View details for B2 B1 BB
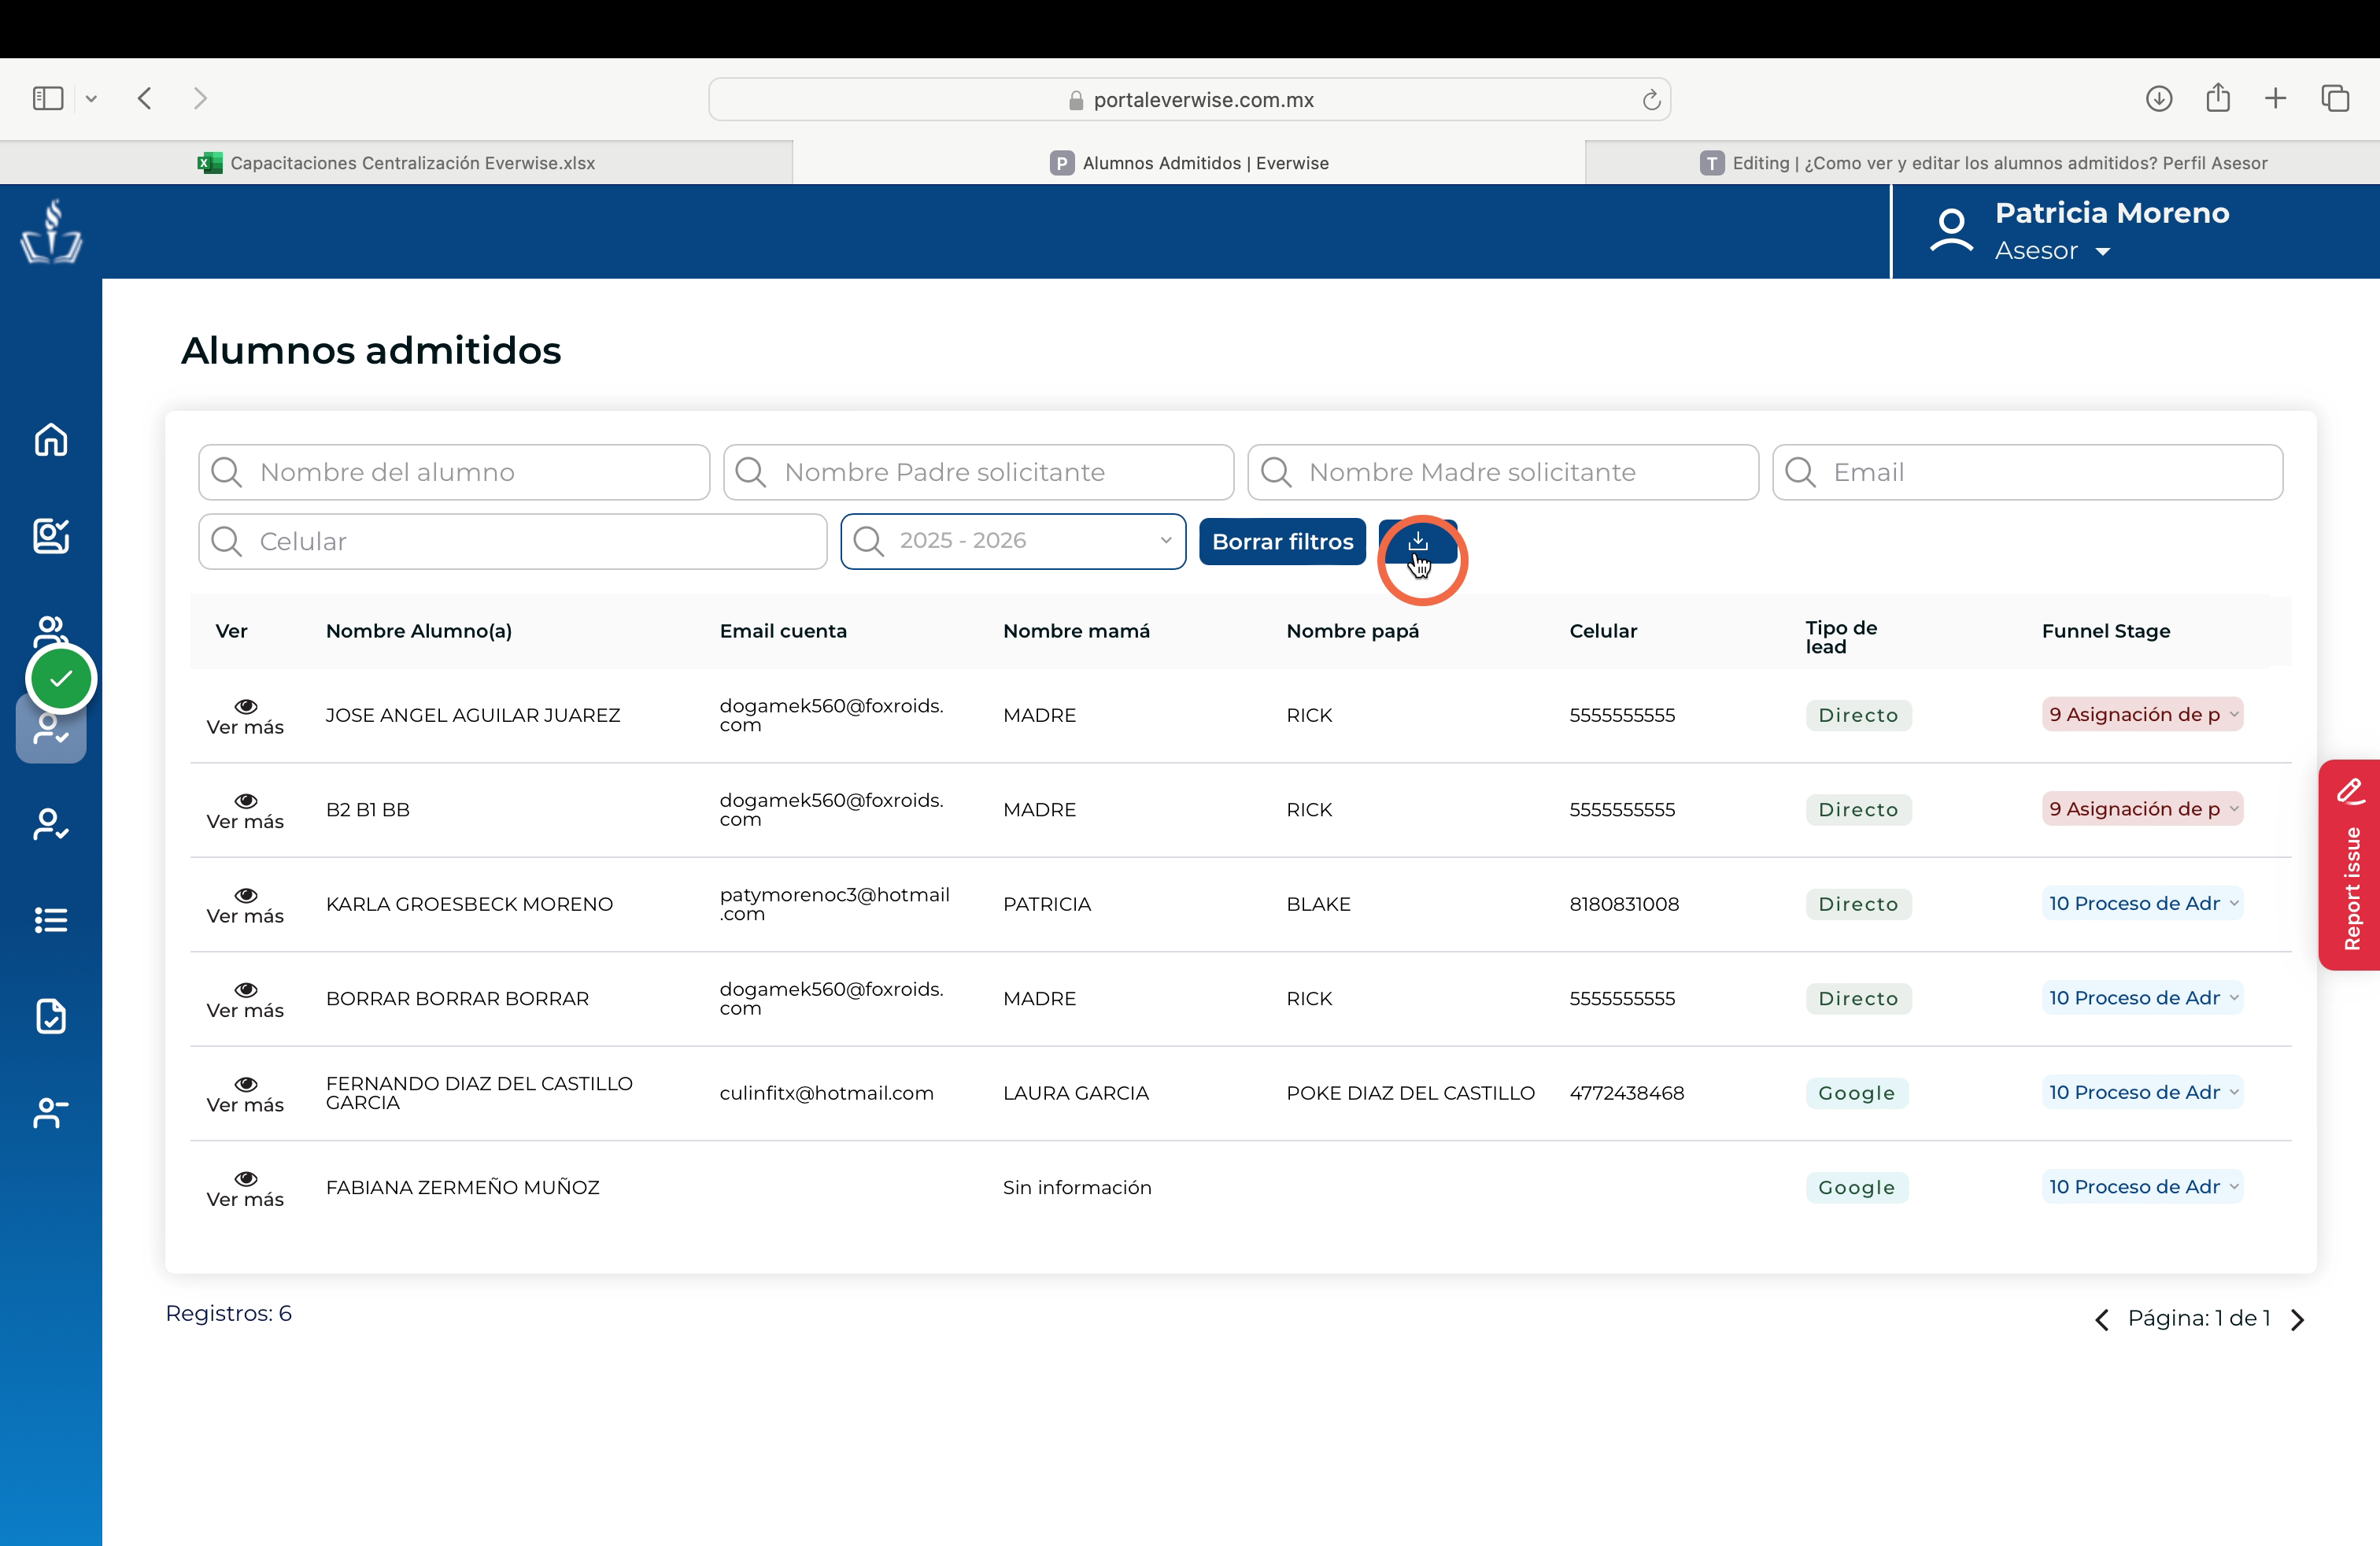 pyautogui.click(x=245, y=810)
